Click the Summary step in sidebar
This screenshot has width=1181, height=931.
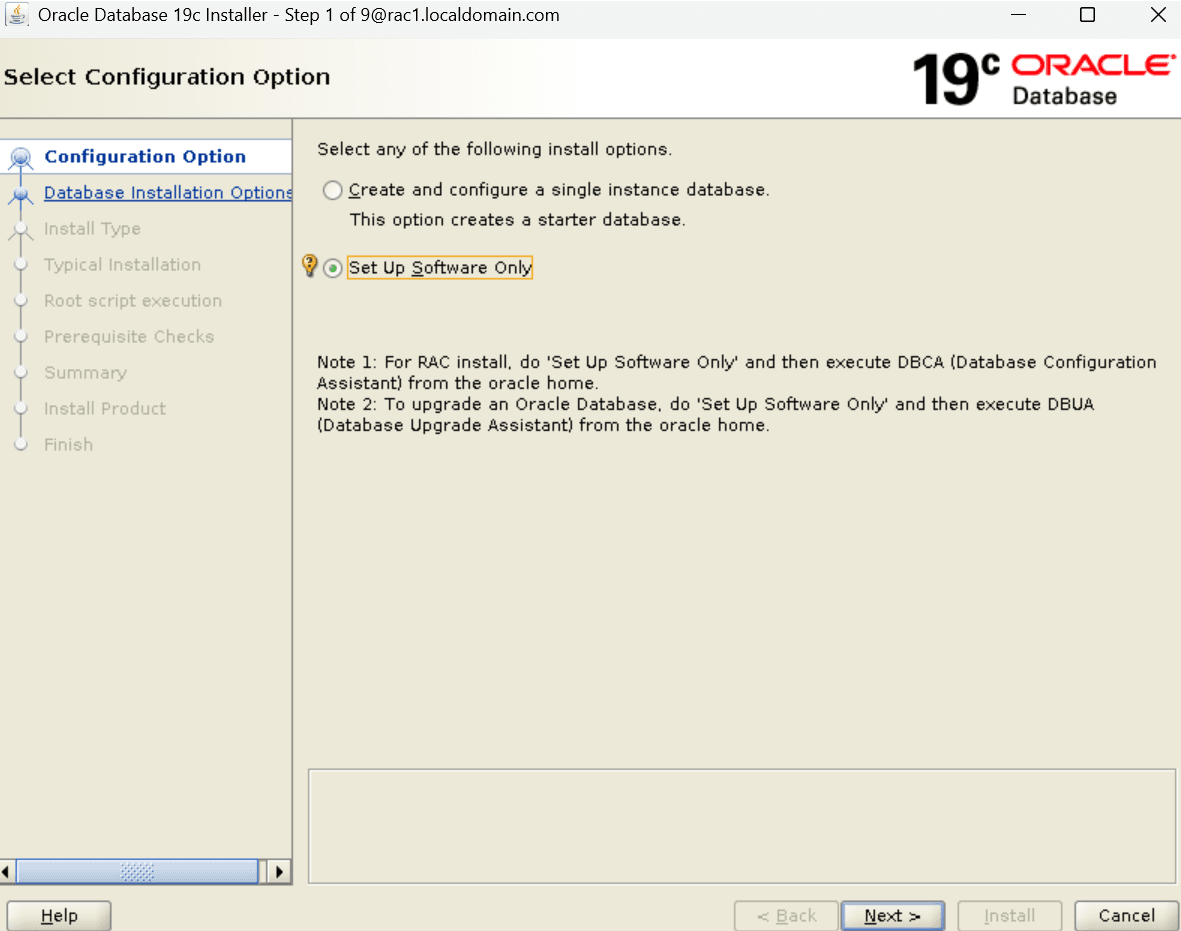pyautogui.click(x=85, y=373)
